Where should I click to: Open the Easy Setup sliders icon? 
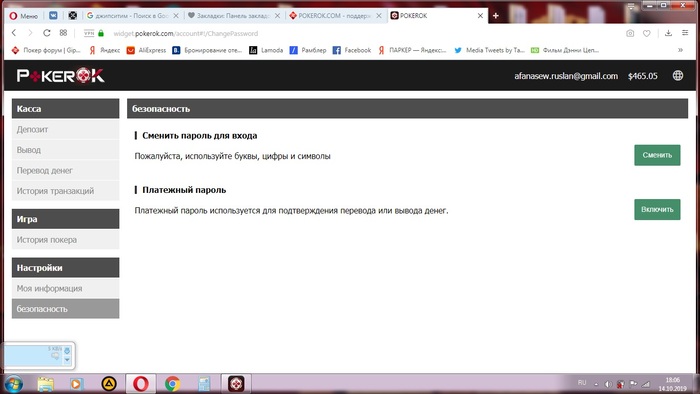(x=685, y=33)
